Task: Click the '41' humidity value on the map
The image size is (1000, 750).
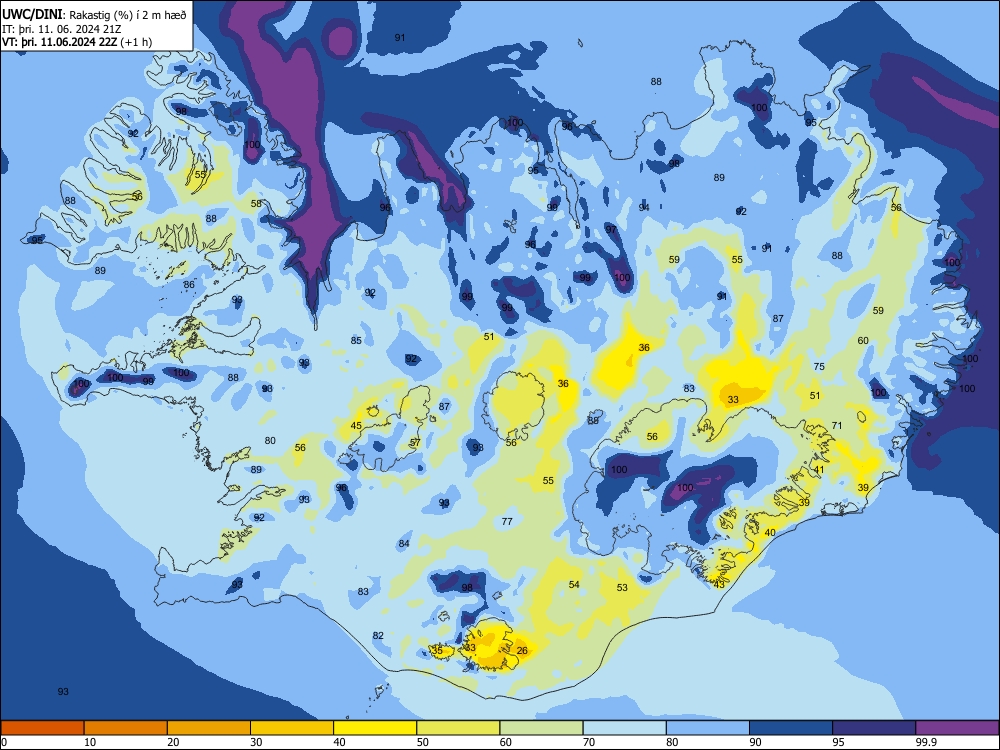Action: [x=819, y=469]
